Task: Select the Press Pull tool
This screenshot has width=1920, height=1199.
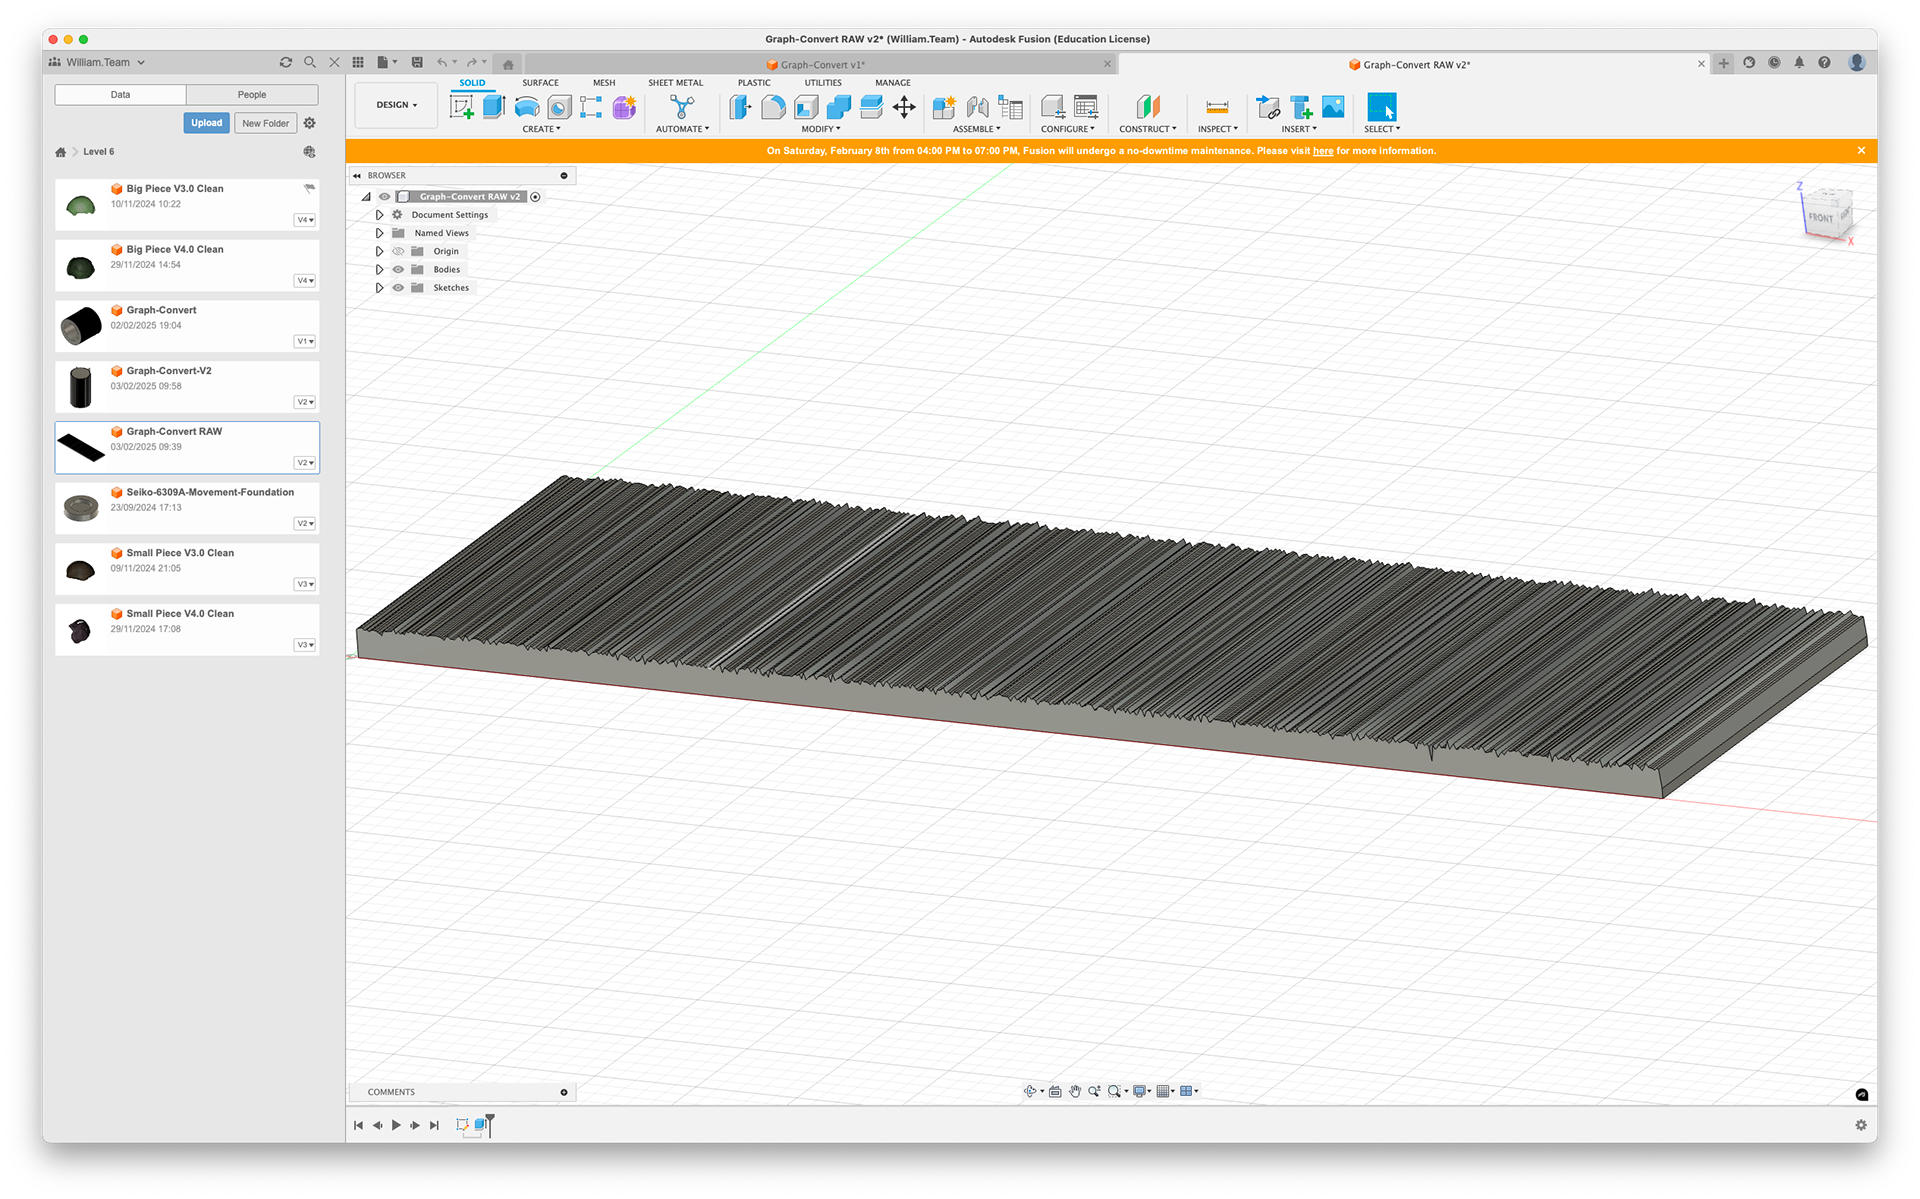Action: 740,107
